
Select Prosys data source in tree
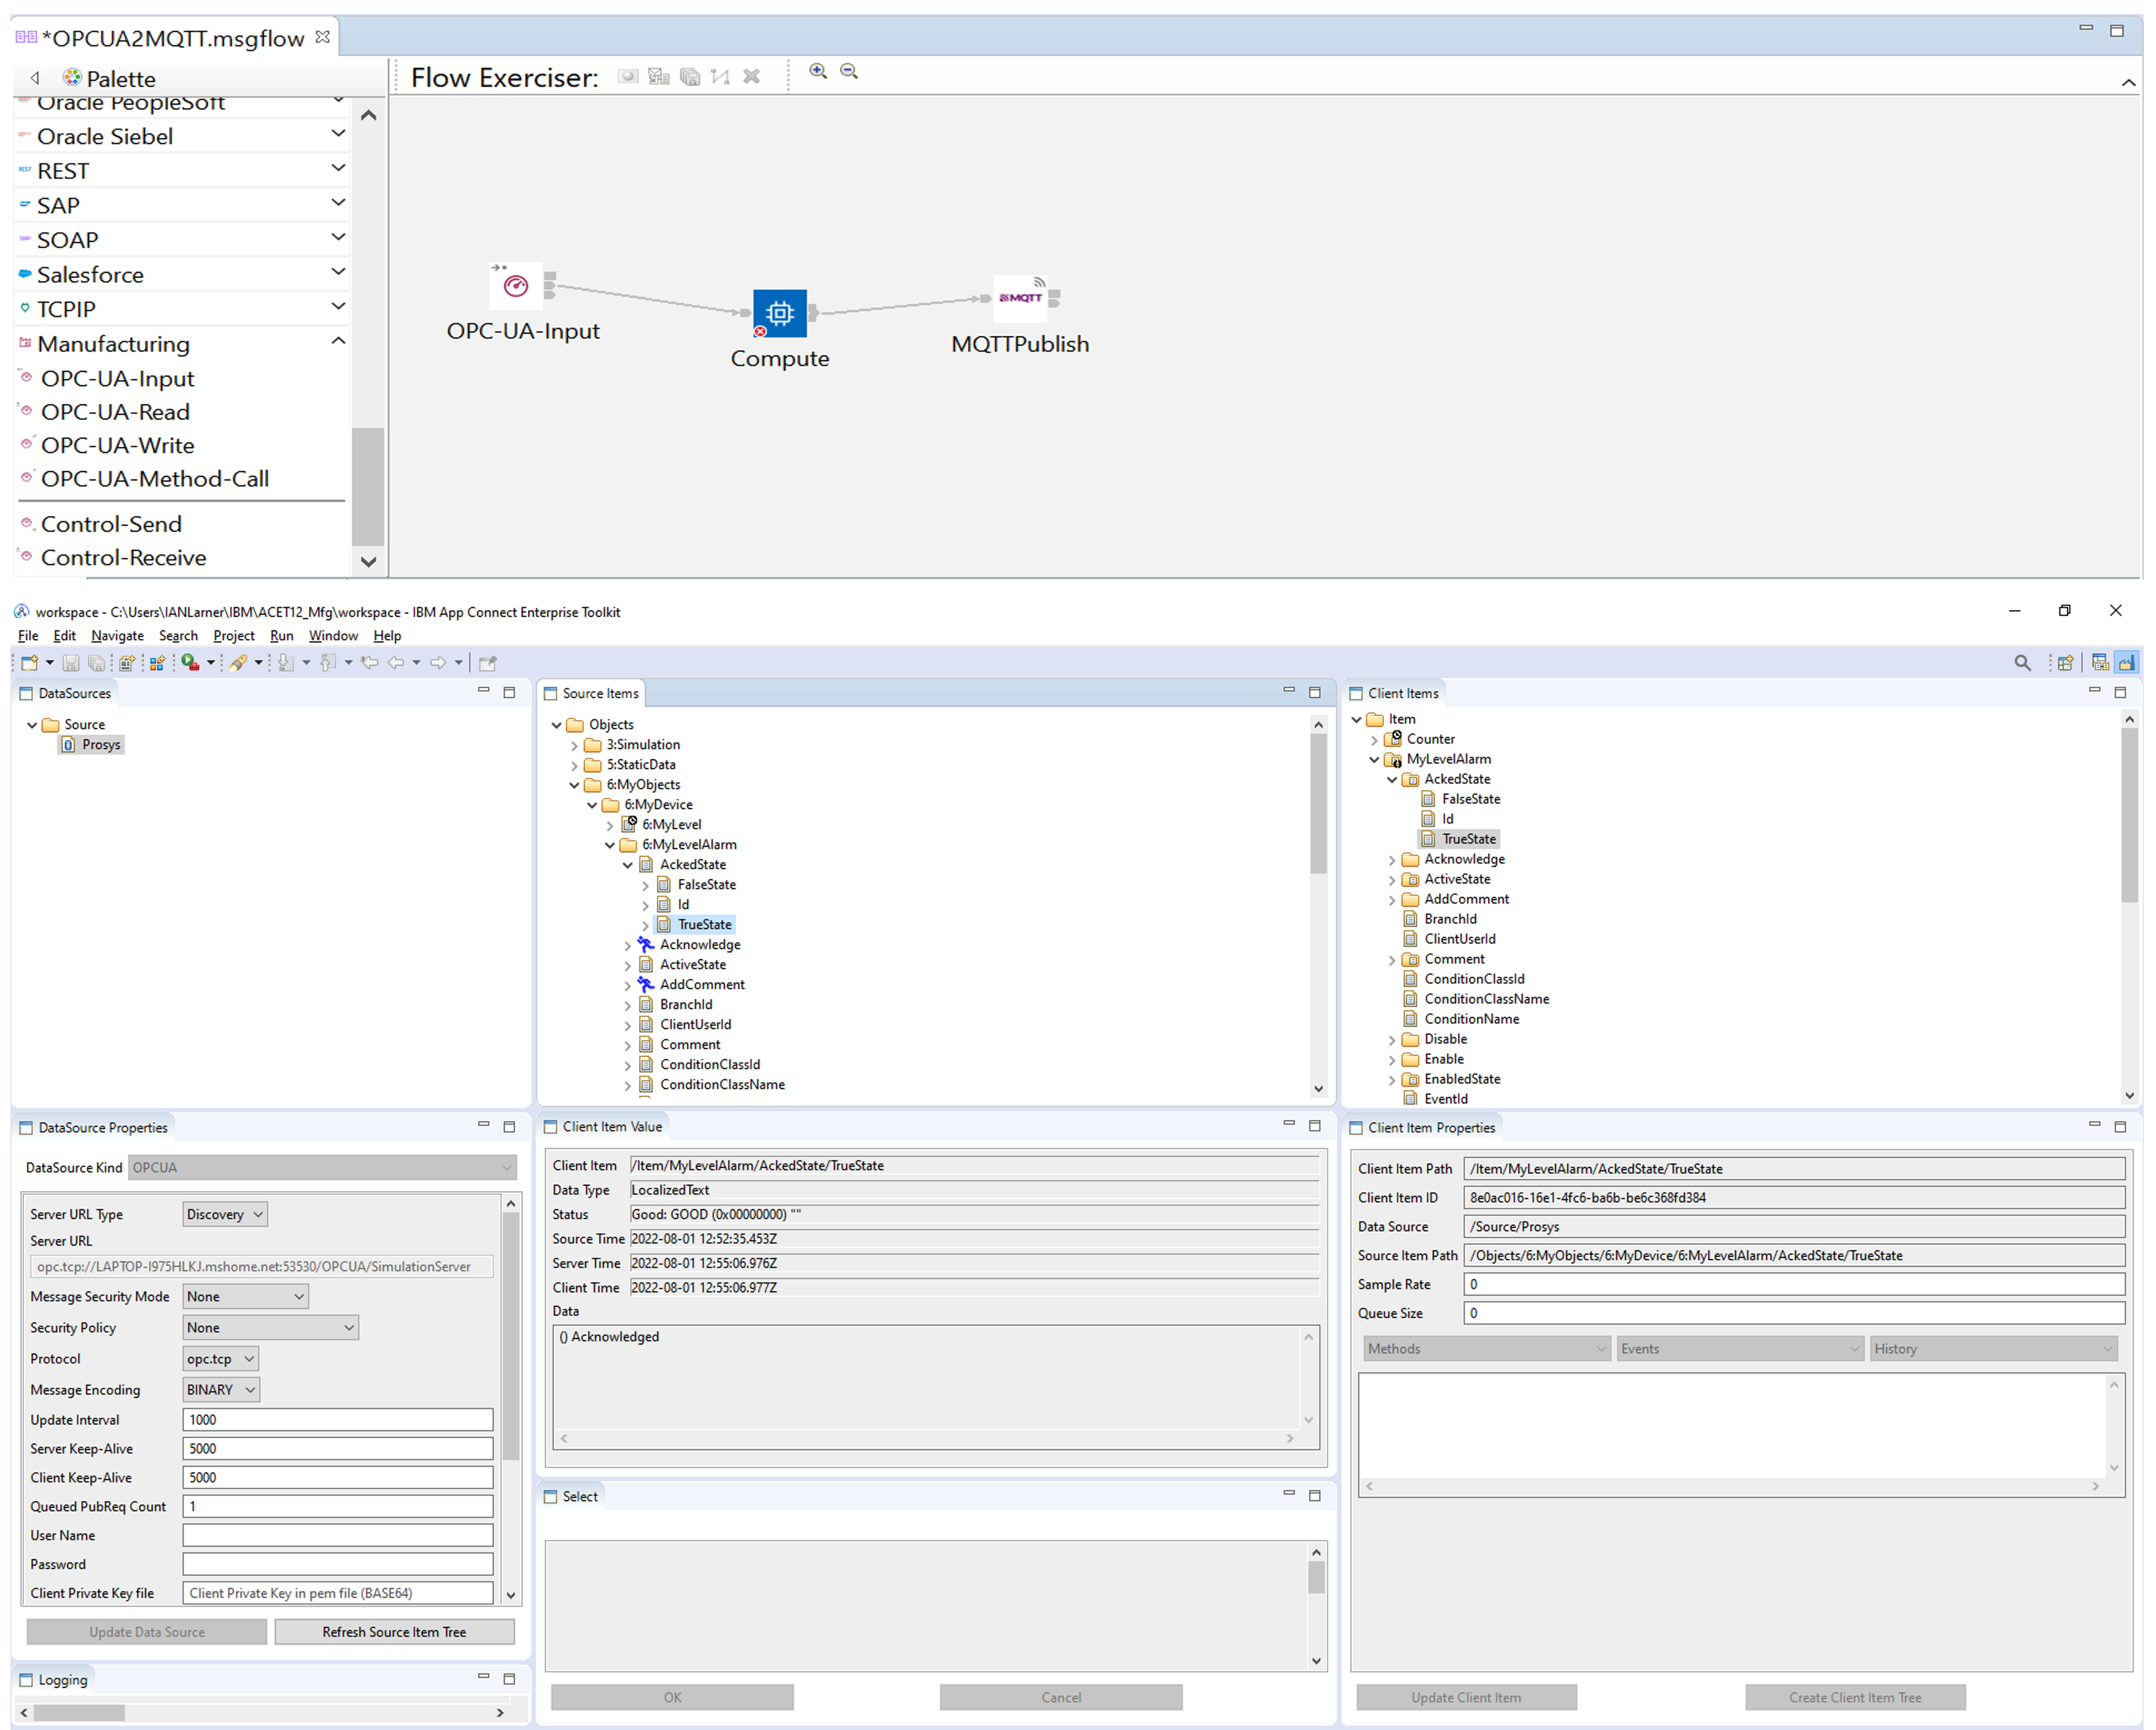coord(101,745)
